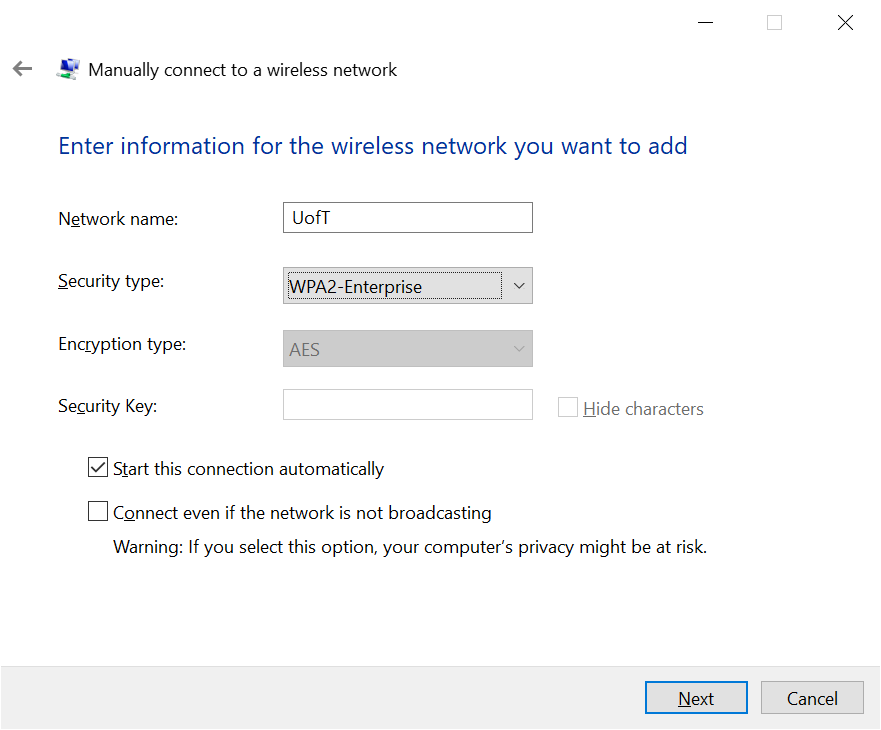Click the Network name field containing UofT
The height and width of the screenshot is (730, 881).
[407, 217]
